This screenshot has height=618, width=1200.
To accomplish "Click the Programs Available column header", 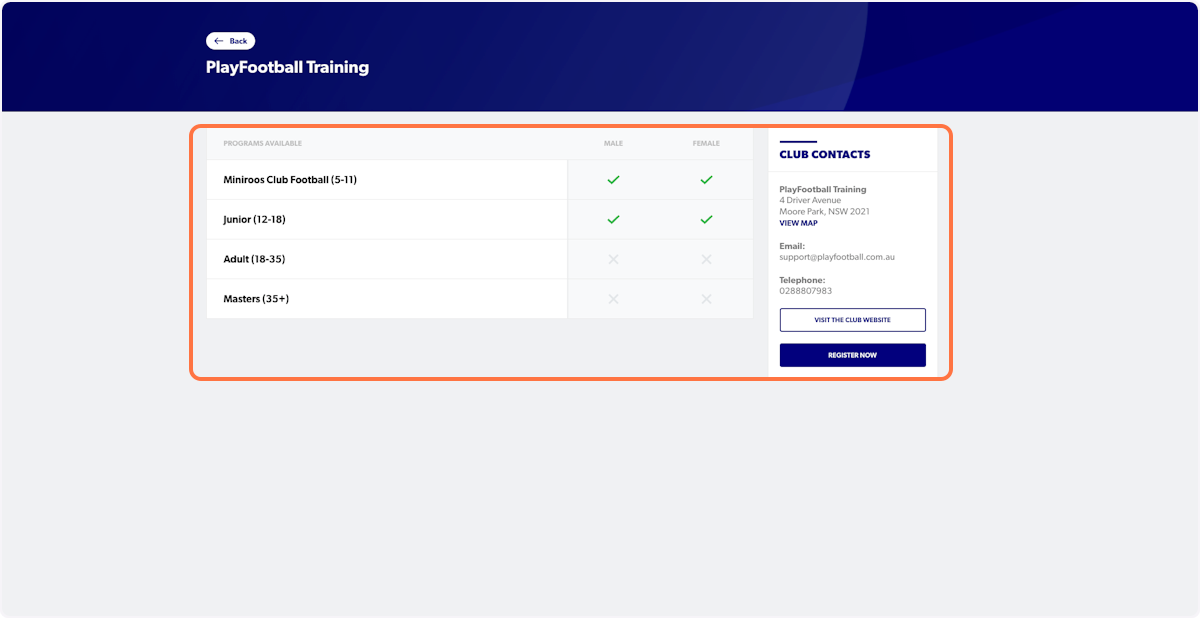I will pos(262,144).
